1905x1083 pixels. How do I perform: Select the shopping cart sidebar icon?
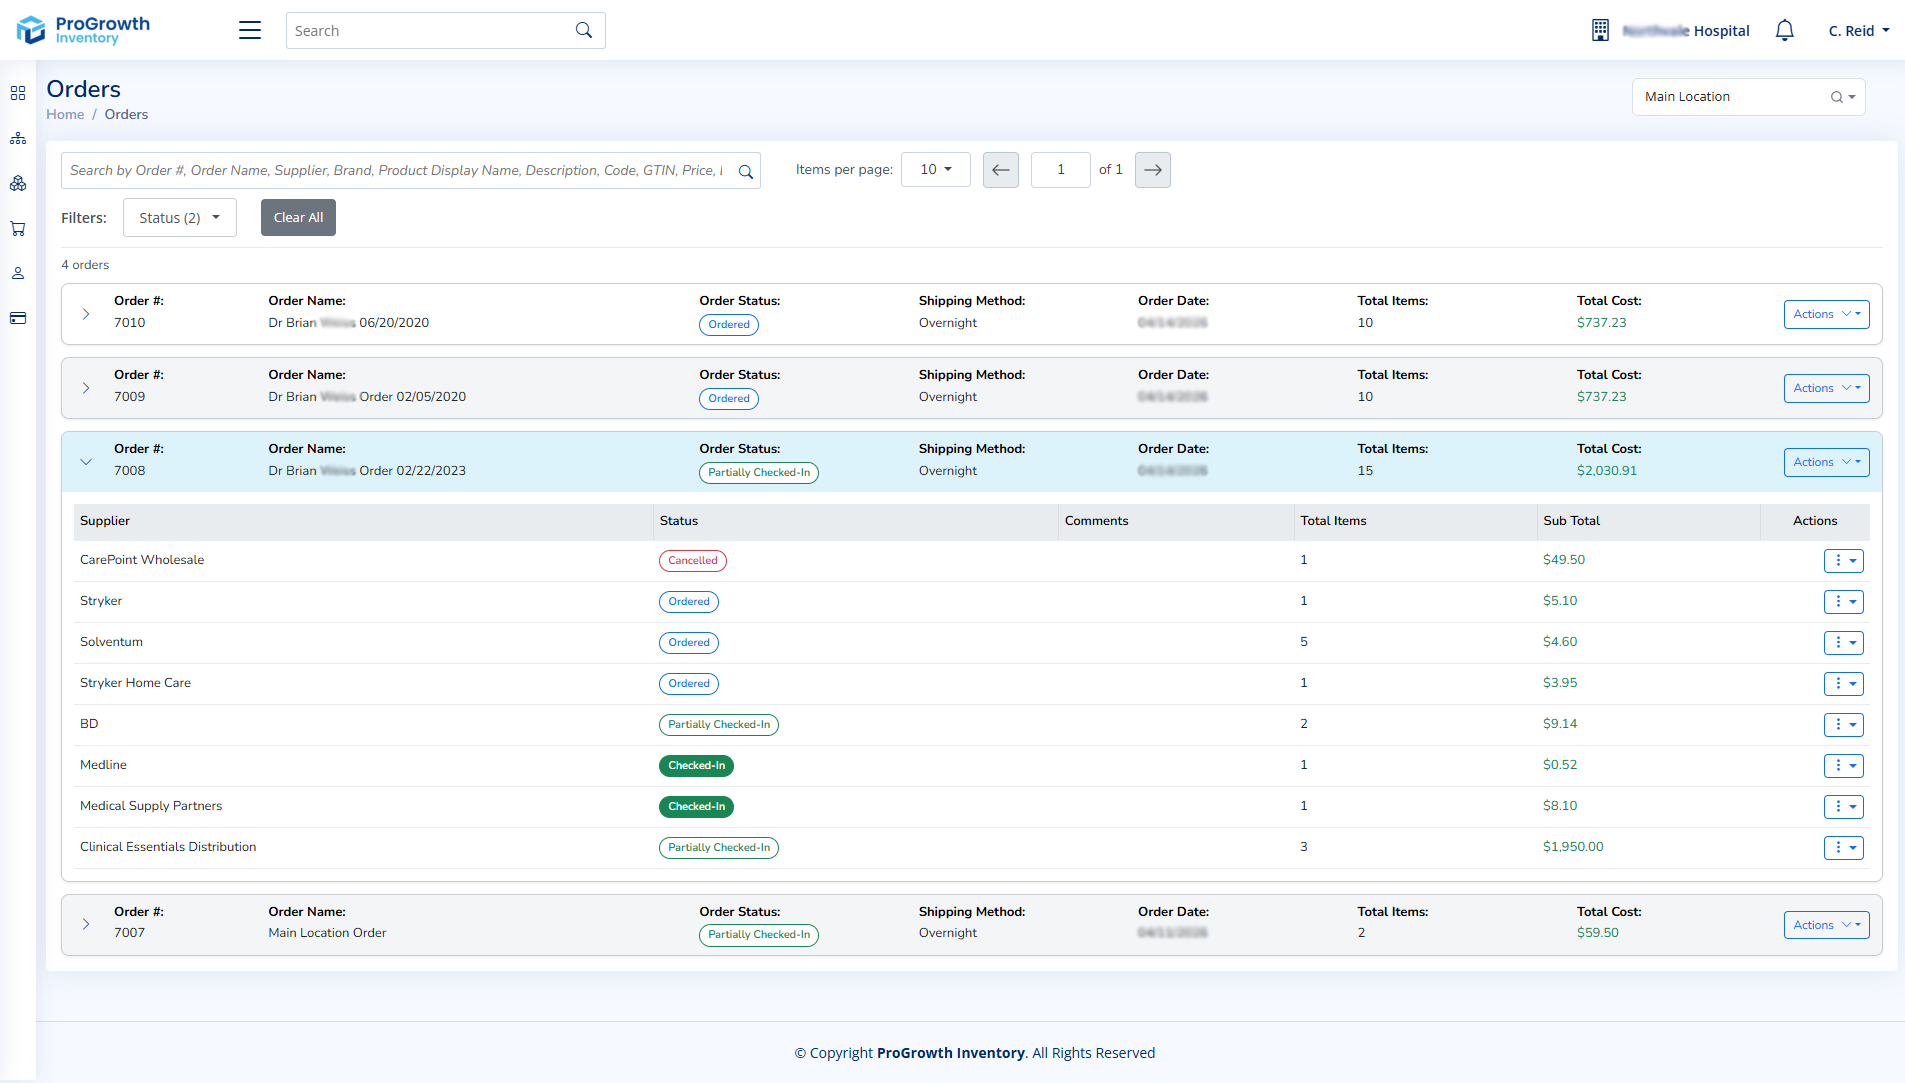point(18,228)
